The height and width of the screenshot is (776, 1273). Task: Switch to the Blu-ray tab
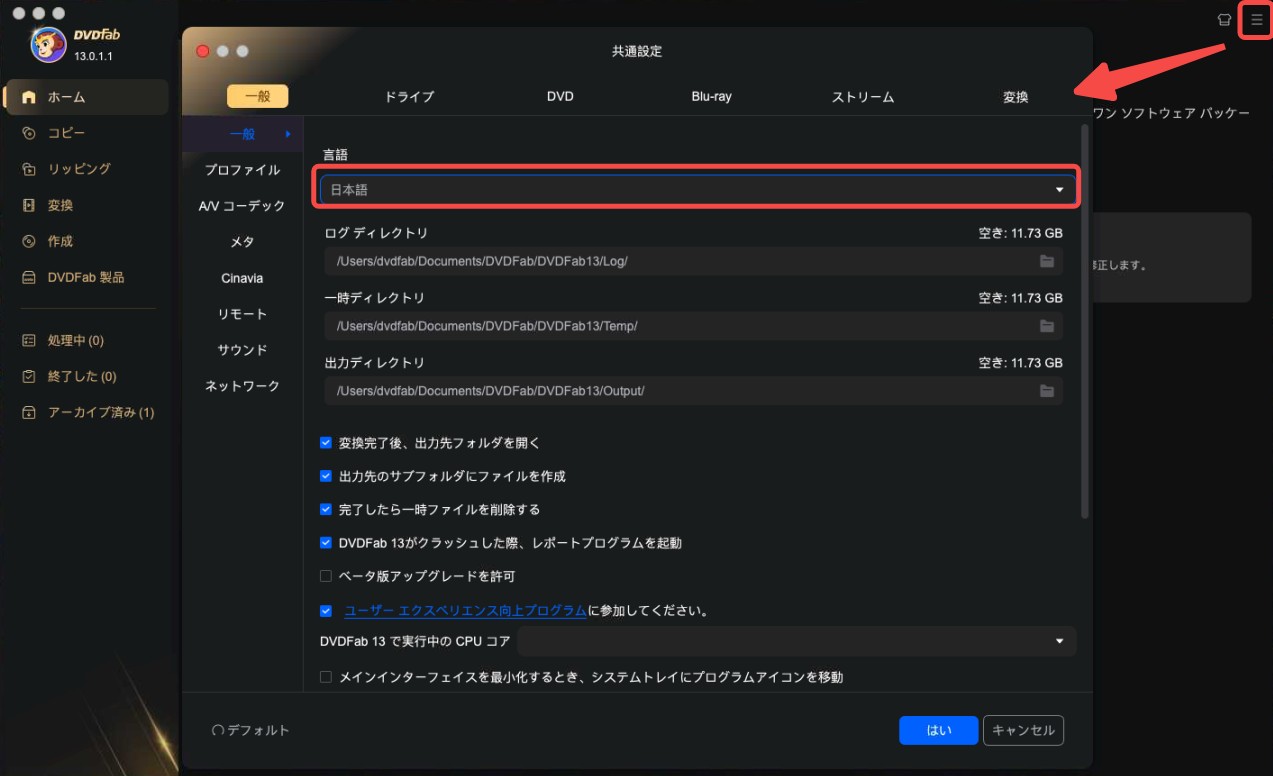tap(711, 97)
